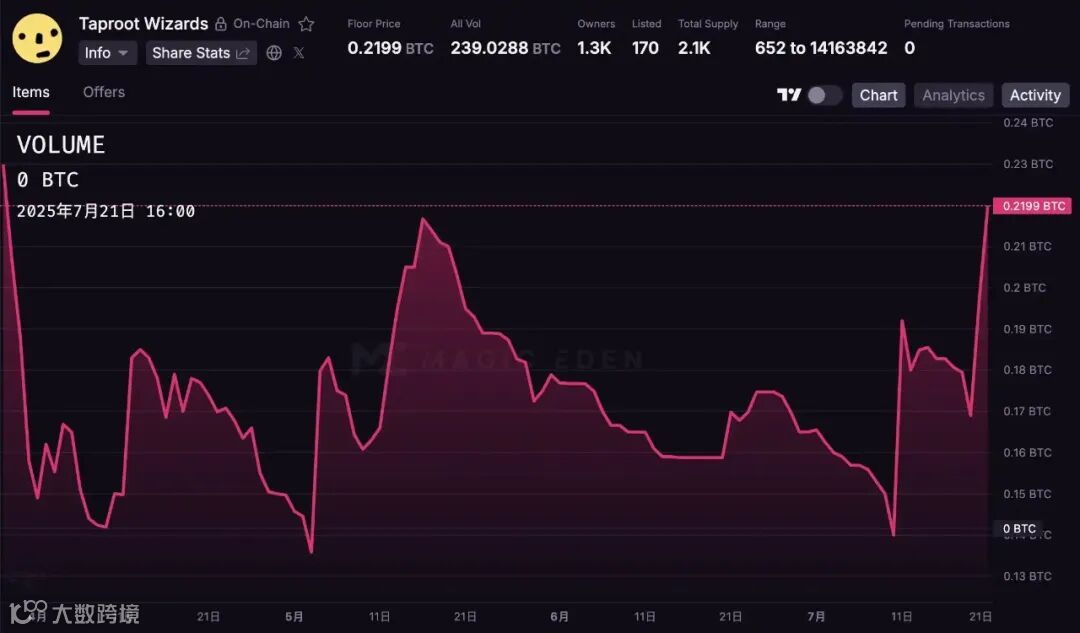Click the Range 652 to 14163842 value
Image resolution: width=1080 pixels, height=633 pixels.
coord(821,48)
